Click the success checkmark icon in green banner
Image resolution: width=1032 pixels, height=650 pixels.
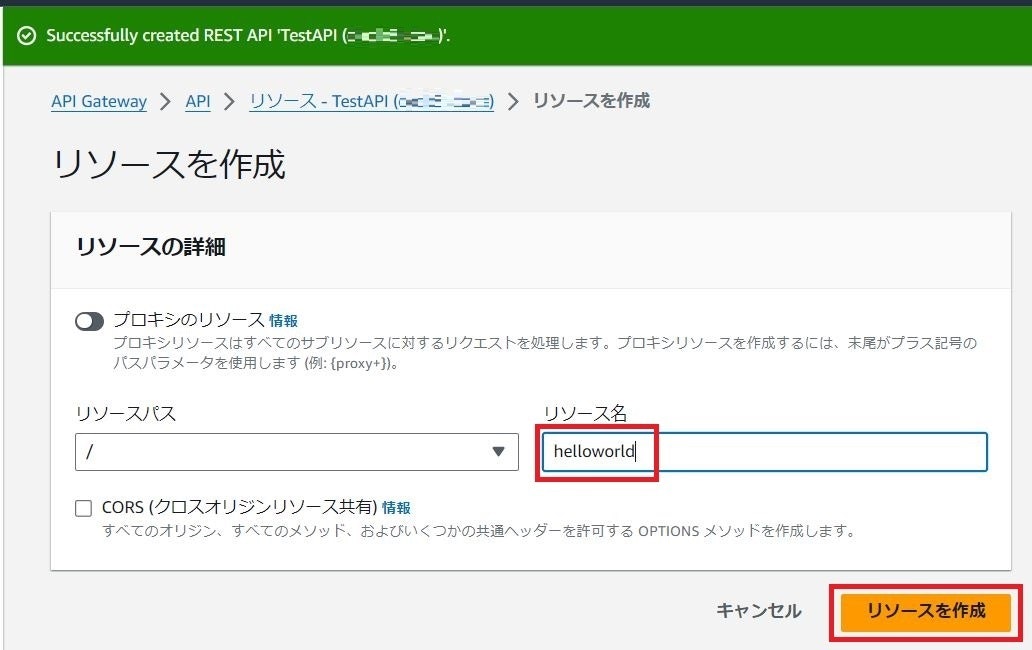pyautogui.click(x=26, y=36)
